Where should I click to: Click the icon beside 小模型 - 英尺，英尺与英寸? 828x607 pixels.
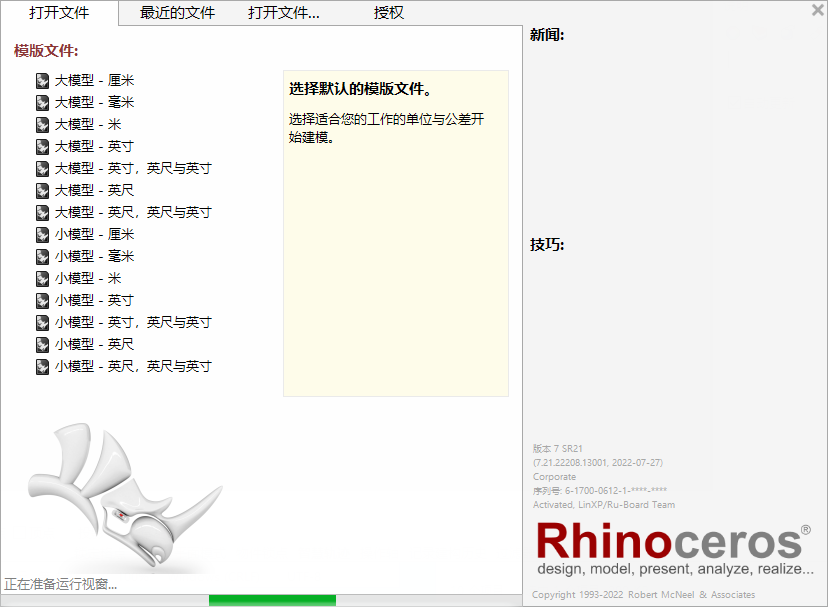pyautogui.click(x=42, y=367)
